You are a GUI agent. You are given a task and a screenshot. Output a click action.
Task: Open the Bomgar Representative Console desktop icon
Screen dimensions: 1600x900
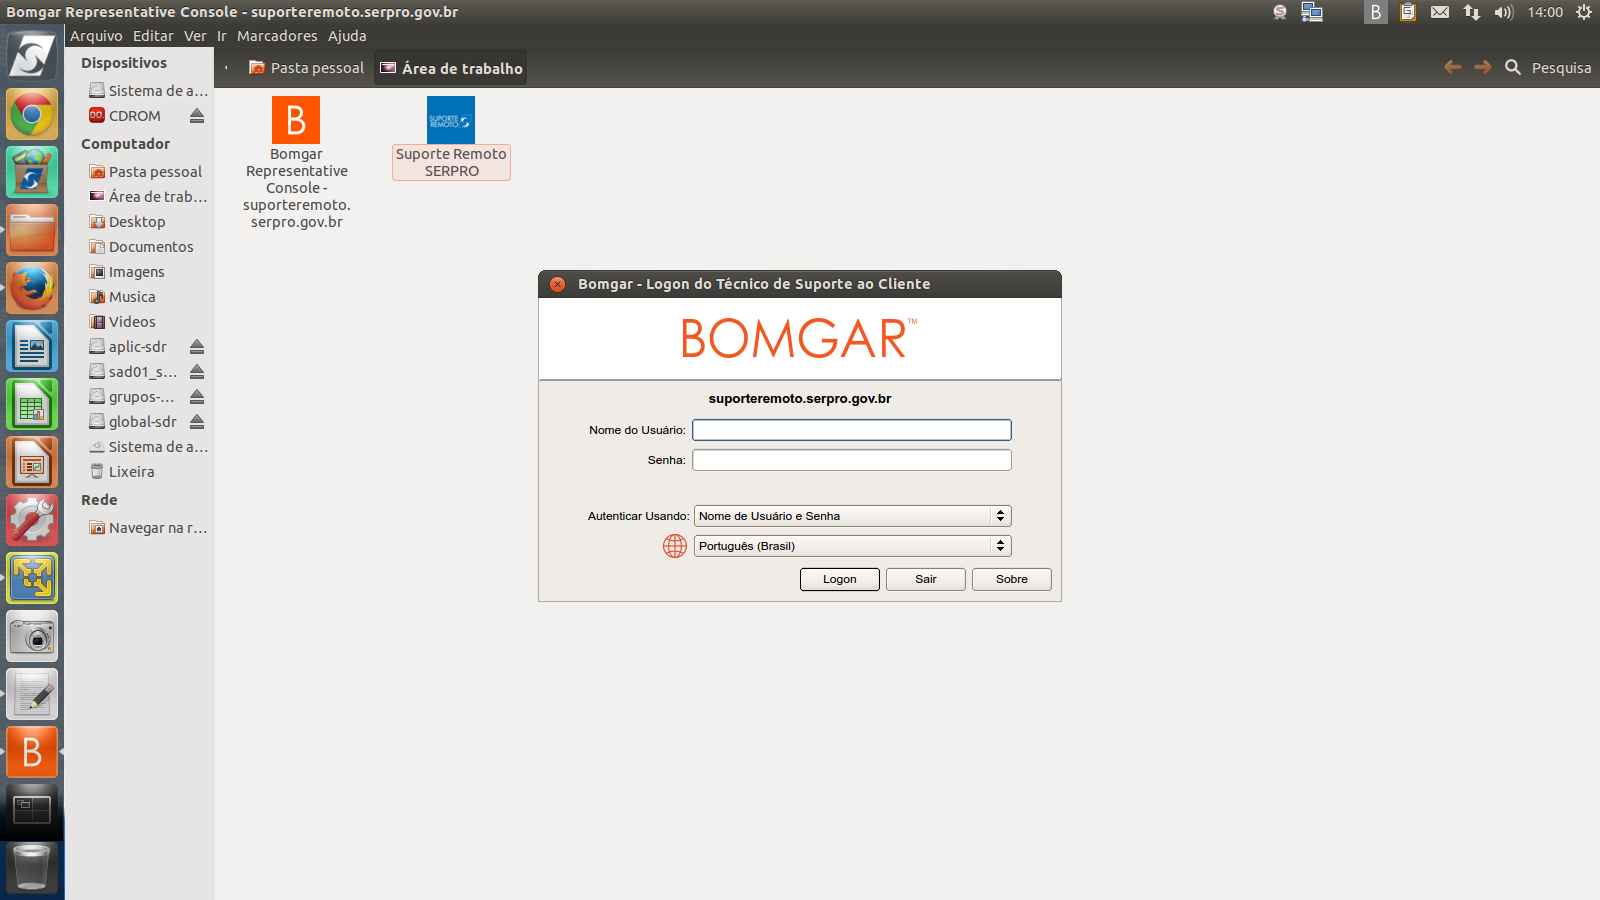(x=296, y=121)
